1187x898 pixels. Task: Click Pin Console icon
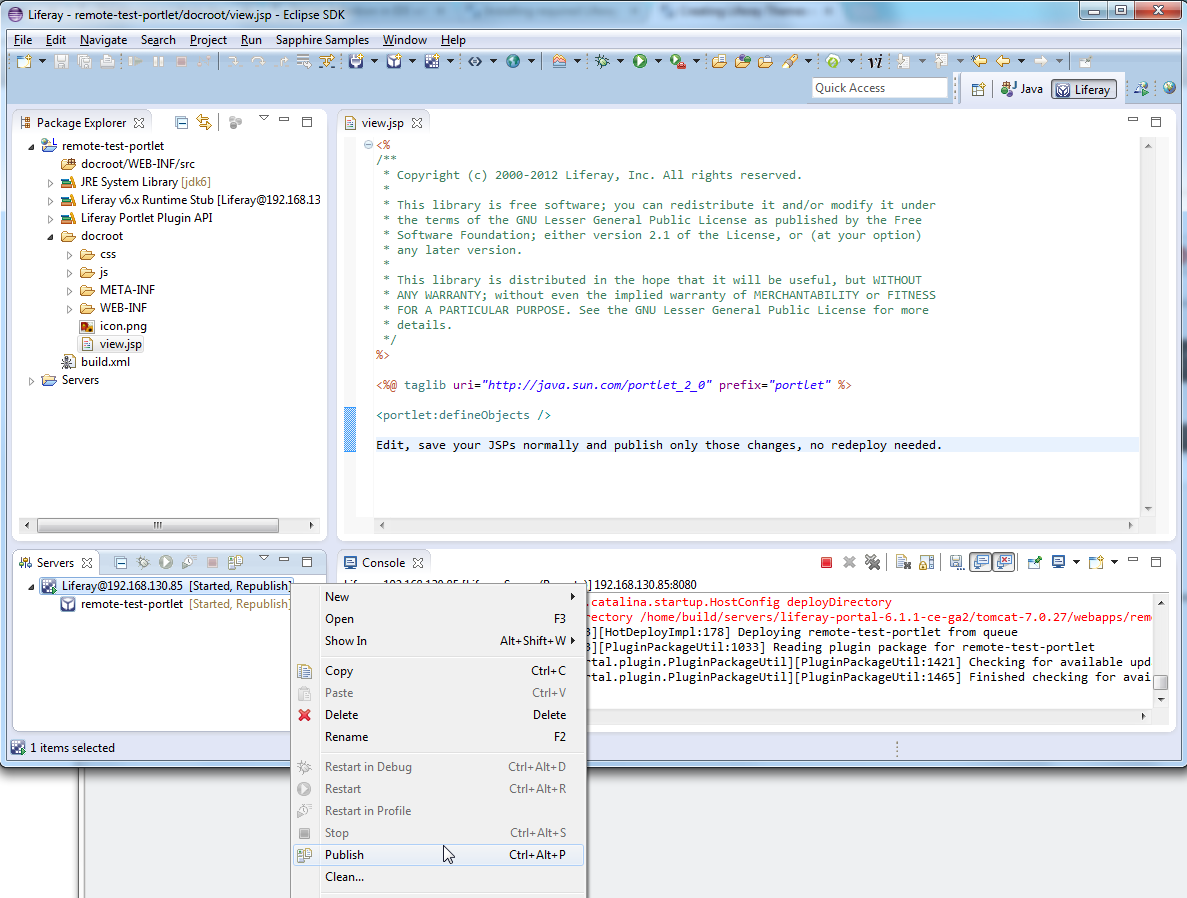[1034, 563]
